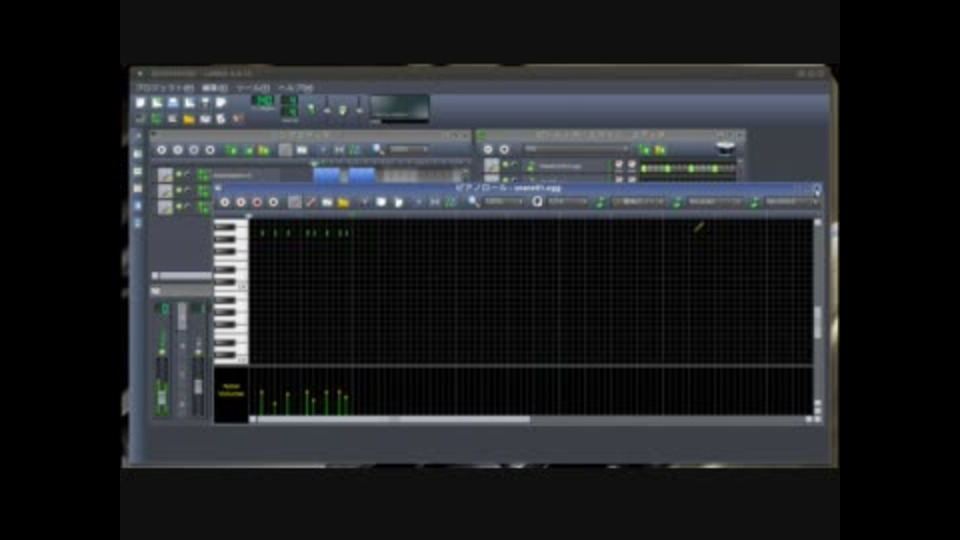The height and width of the screenshot is (540, 960).
Task: Open My Samples tab in left sidebar
Action: tap(138, 171)
